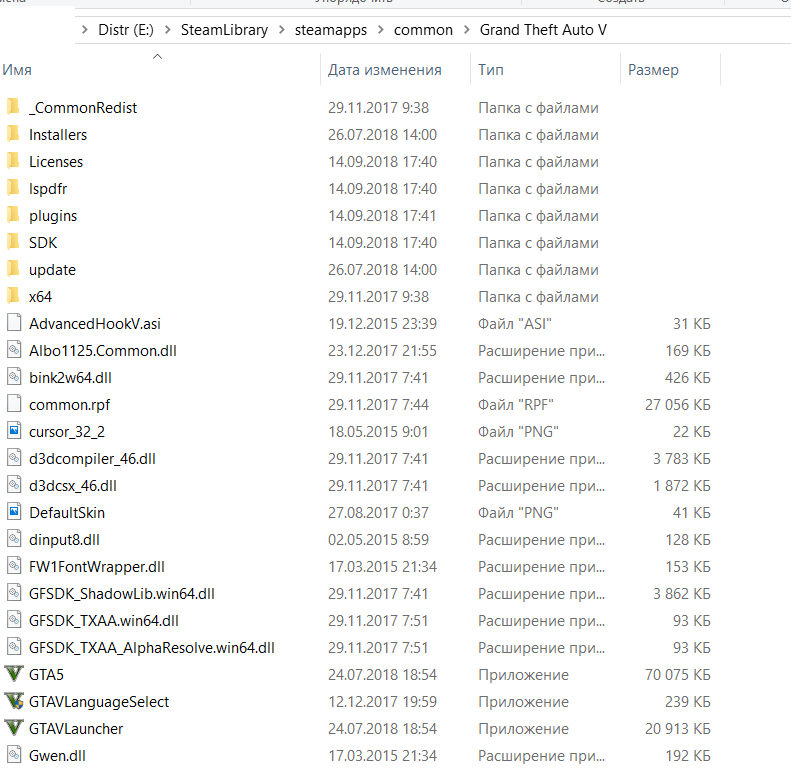
Task: Select the folder name lspdfr
Action: click(48, 189)
